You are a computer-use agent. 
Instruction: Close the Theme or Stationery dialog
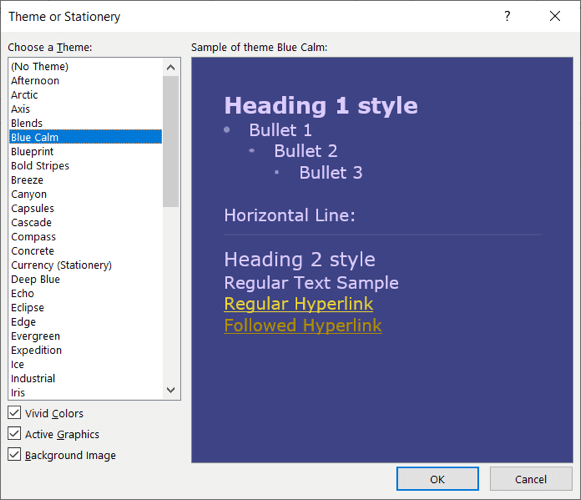tap(555, 16)
